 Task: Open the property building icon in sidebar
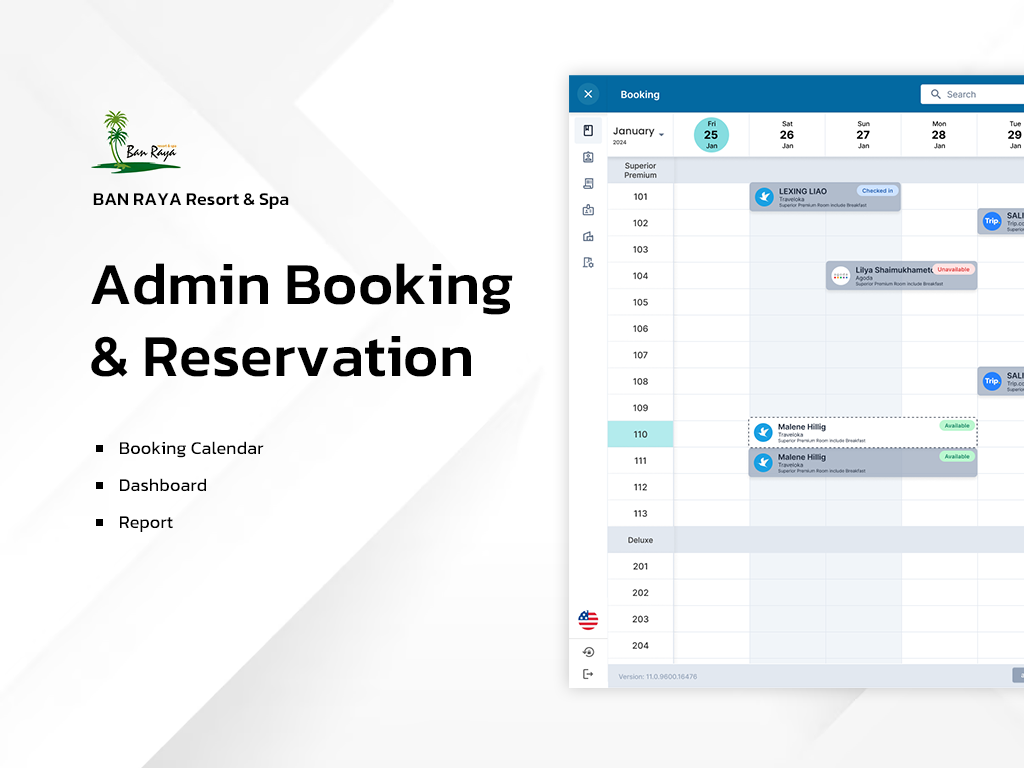point(588,236)
